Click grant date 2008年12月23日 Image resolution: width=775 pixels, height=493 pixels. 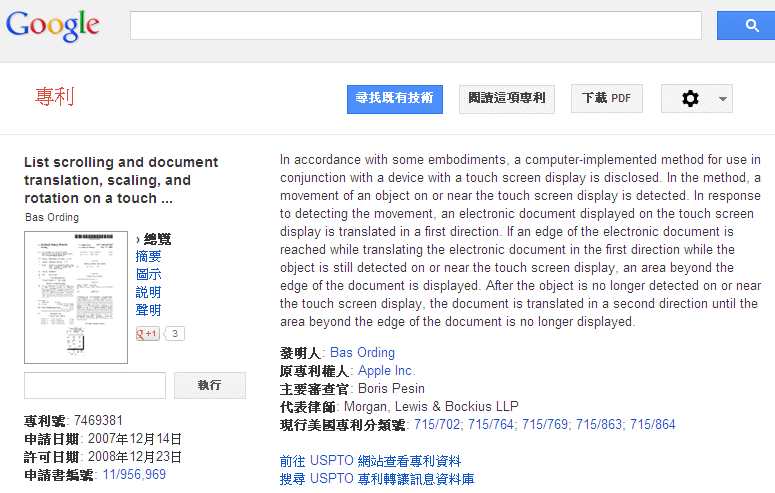point(134,456)
